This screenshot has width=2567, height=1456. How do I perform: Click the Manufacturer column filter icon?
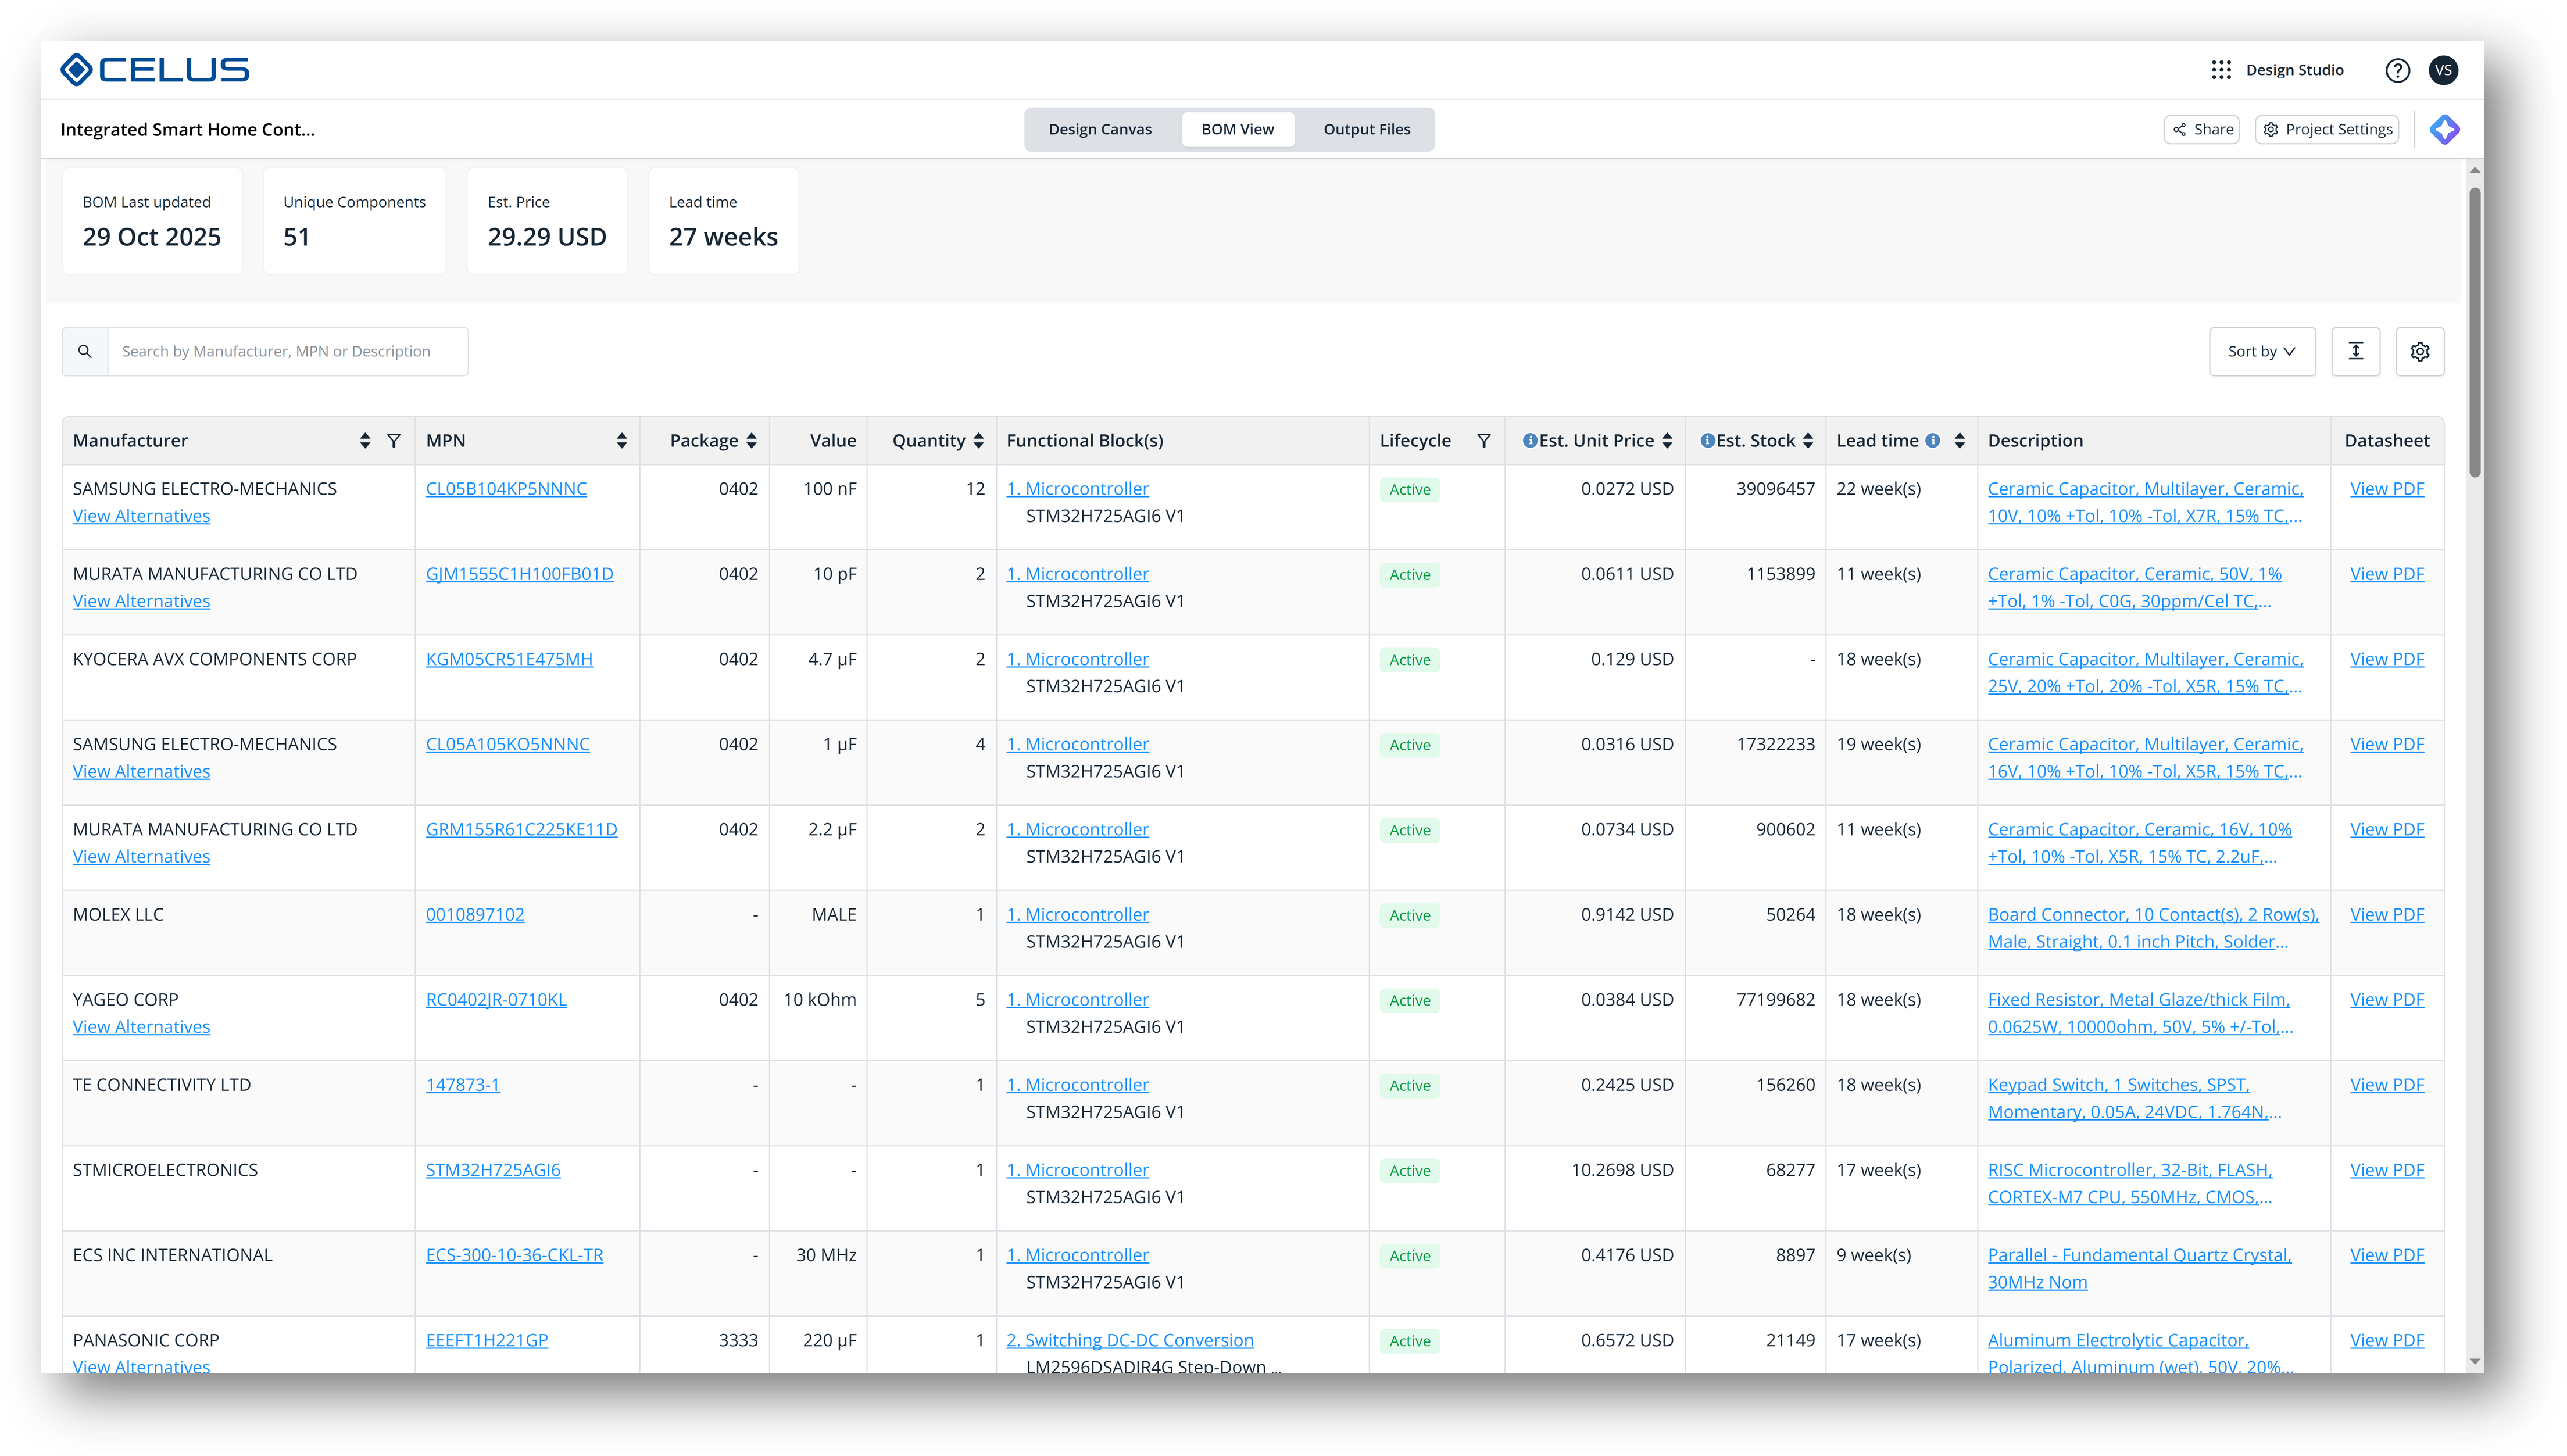pyautogui.click(x=394, y=441)
